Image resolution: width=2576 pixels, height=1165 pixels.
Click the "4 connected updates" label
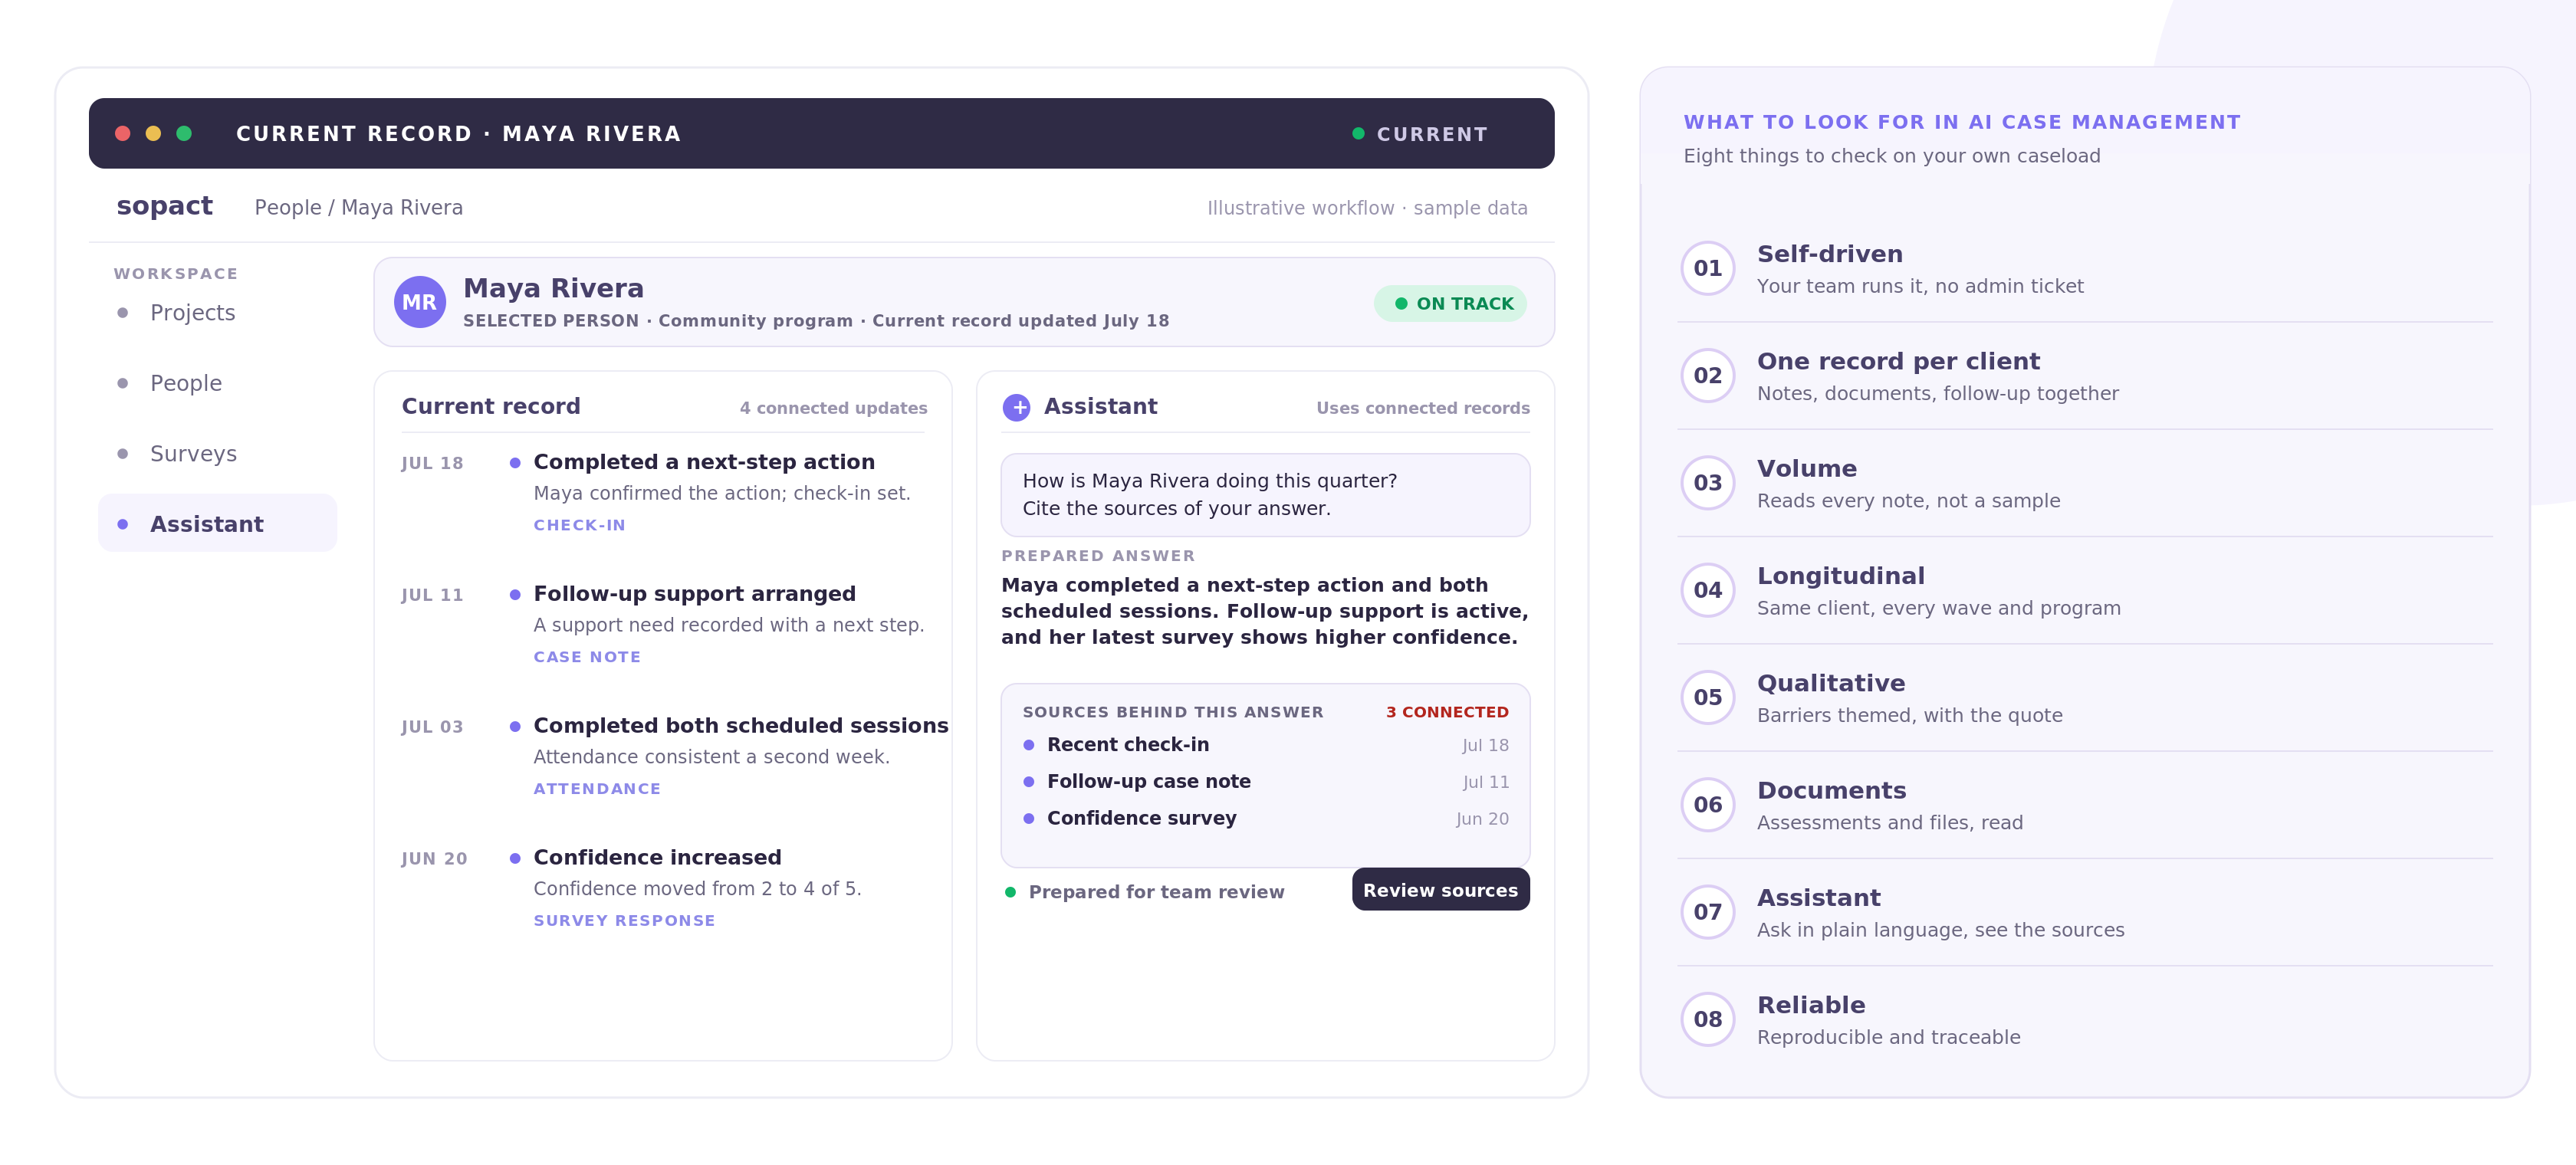[833, 408]
